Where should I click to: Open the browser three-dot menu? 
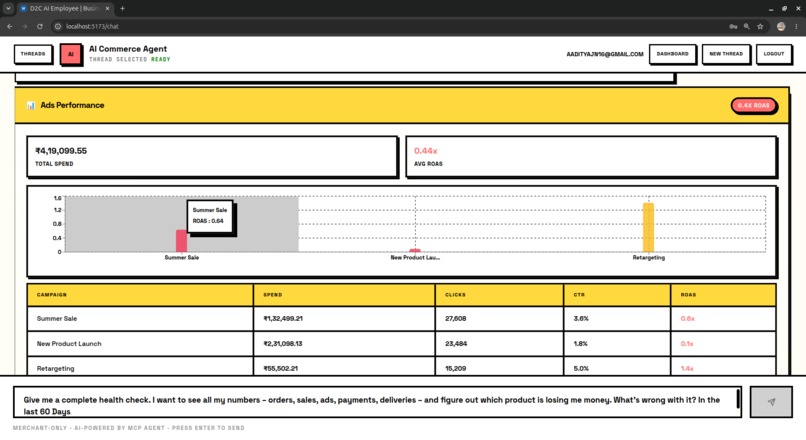(796, 26)
